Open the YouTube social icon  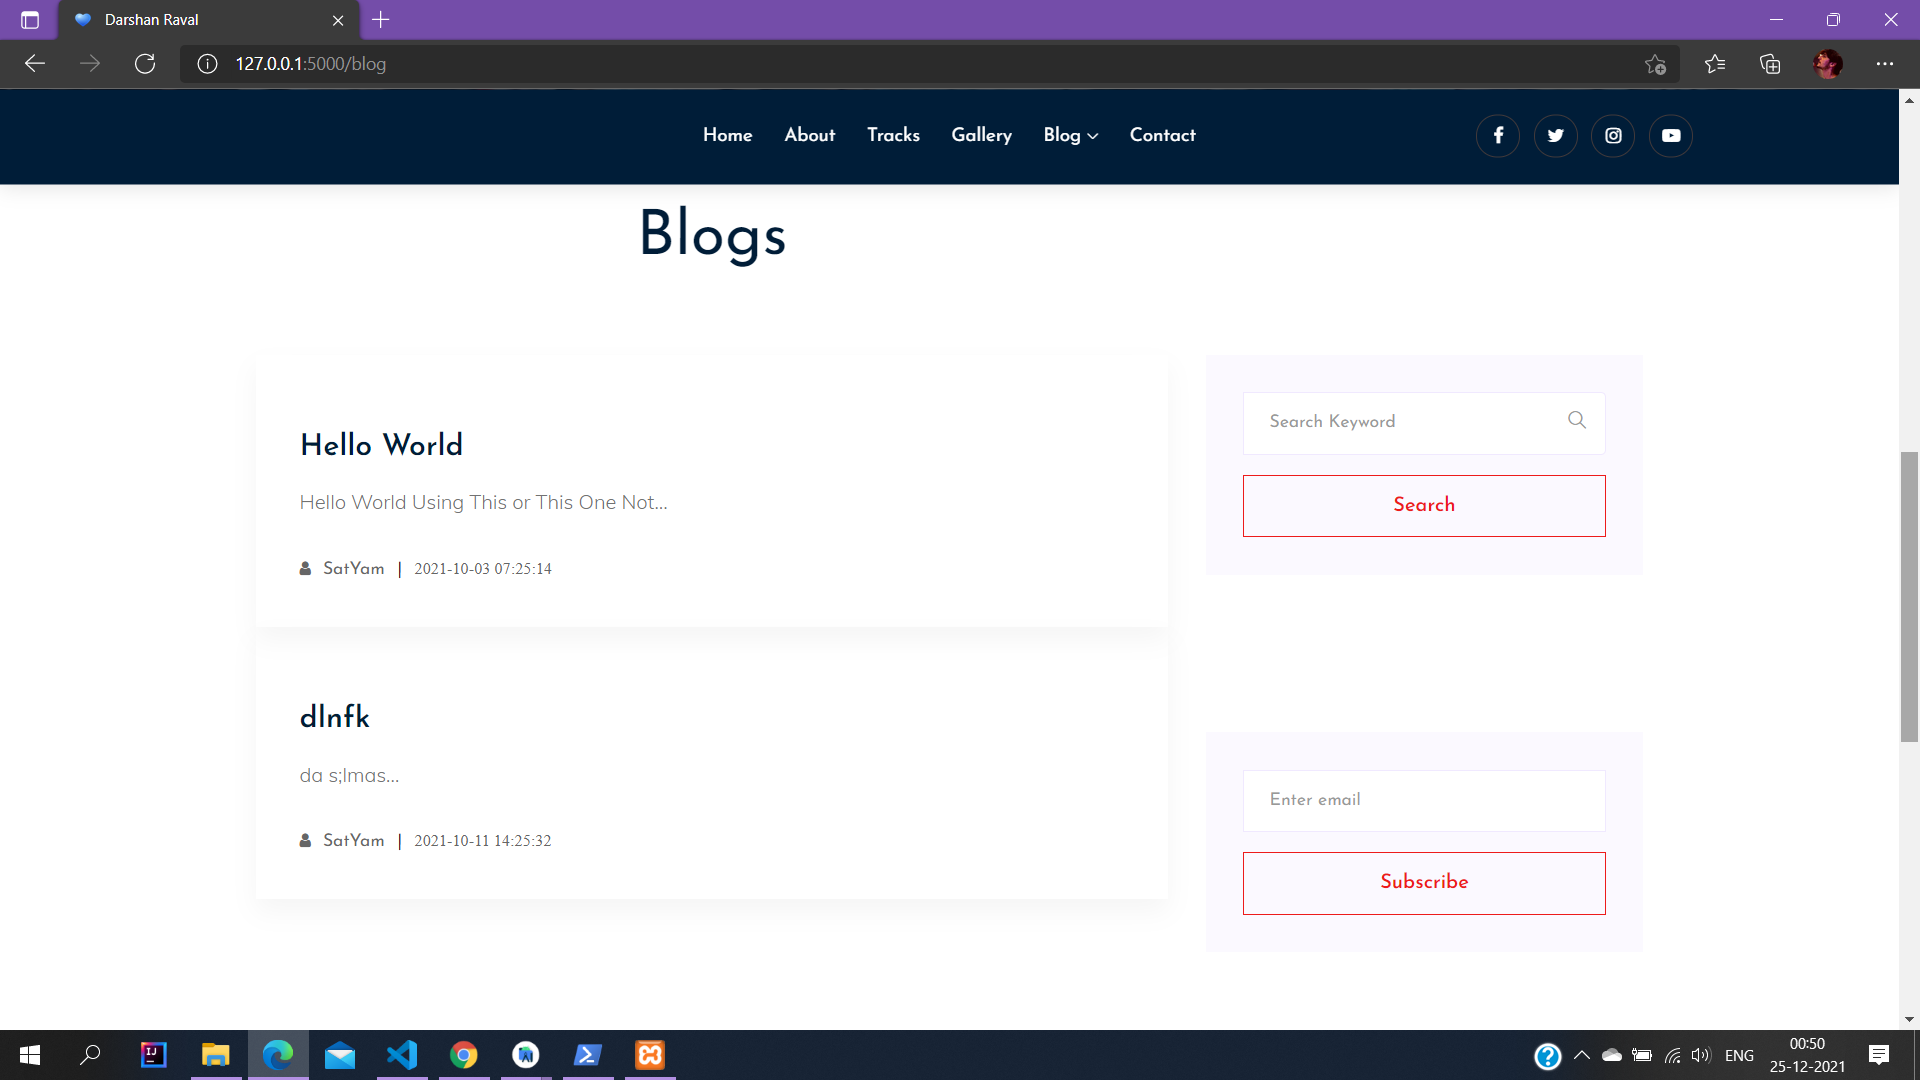(x=1670, y=135)
